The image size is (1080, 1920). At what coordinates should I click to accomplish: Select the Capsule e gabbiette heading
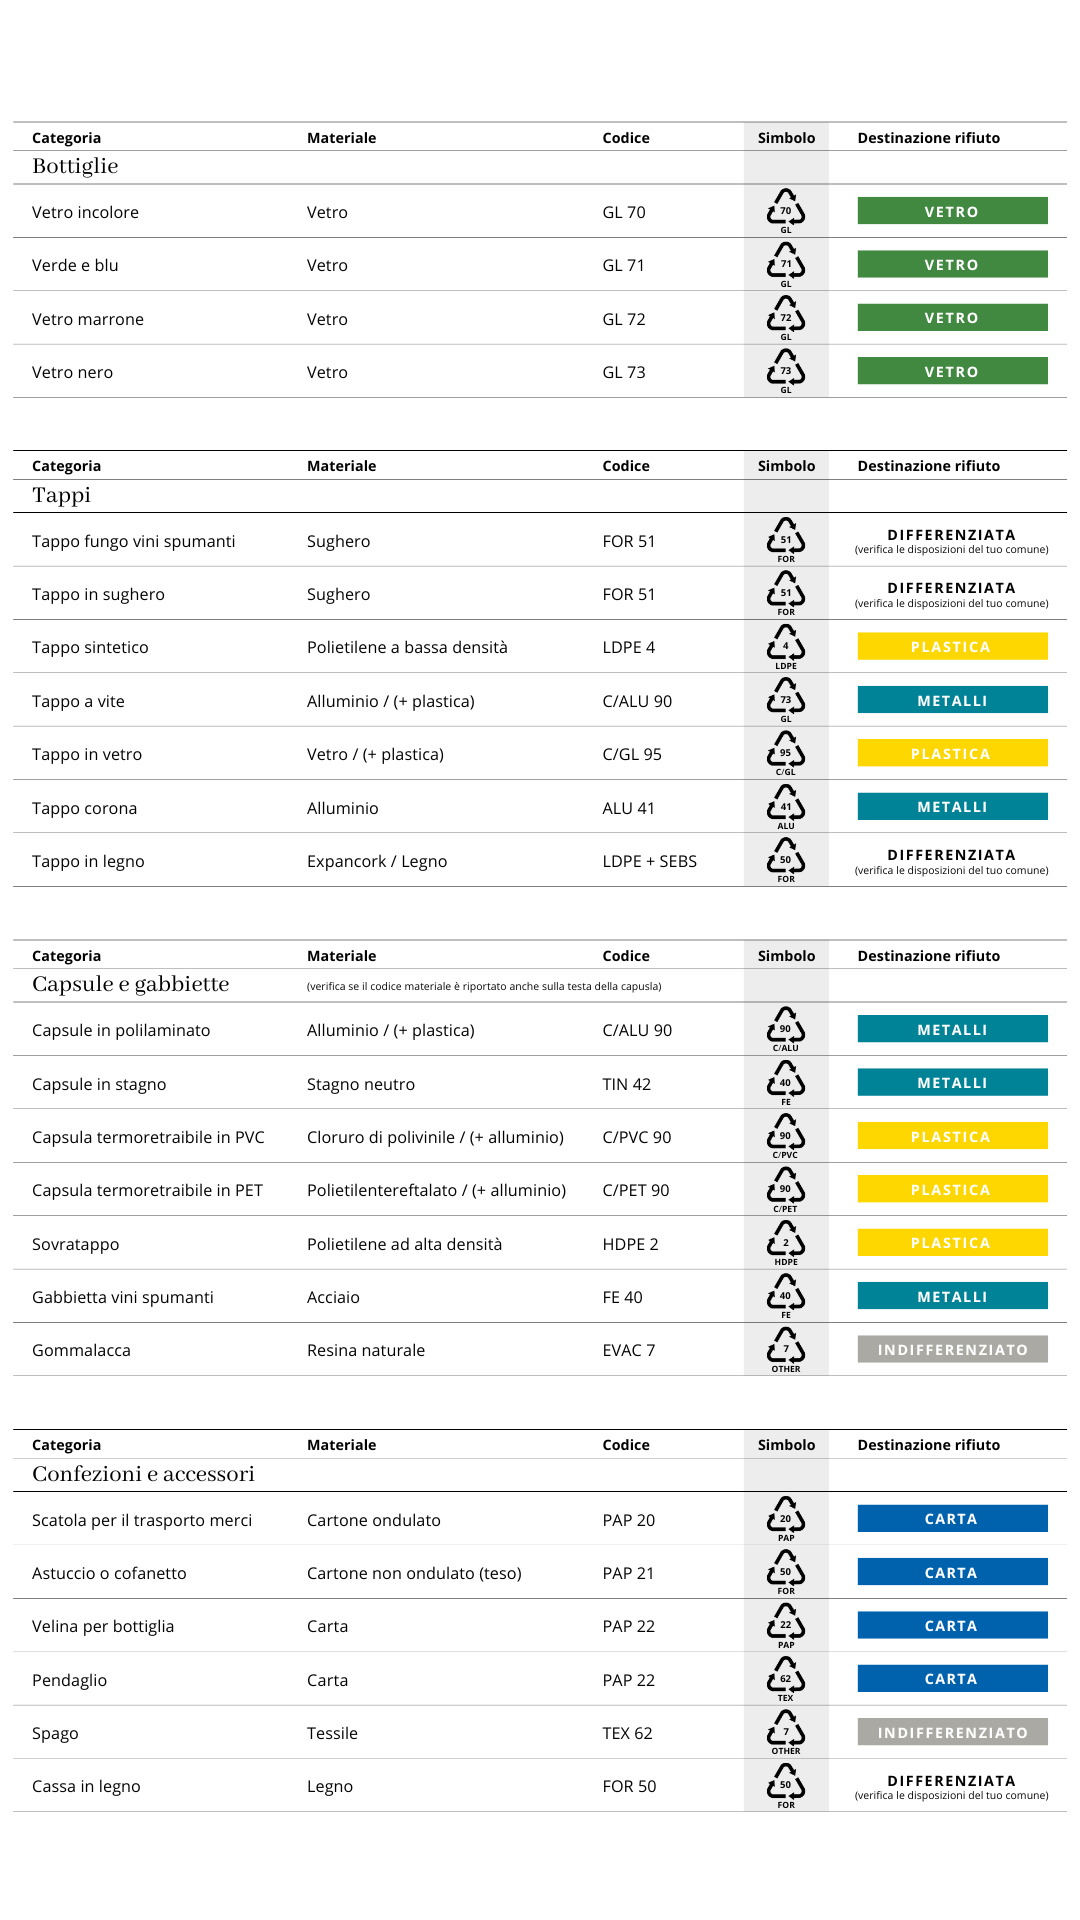(x=131, y=984)
